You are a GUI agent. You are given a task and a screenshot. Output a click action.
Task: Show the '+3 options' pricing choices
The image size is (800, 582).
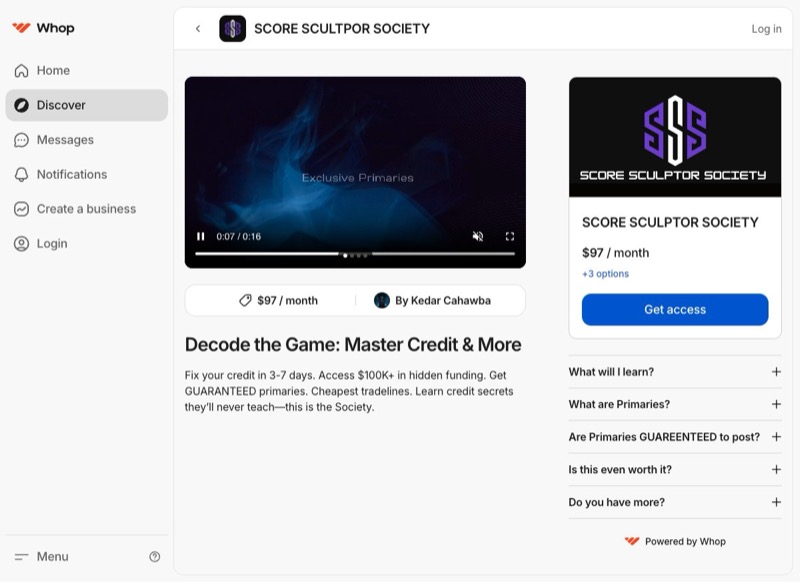(604, 273)
